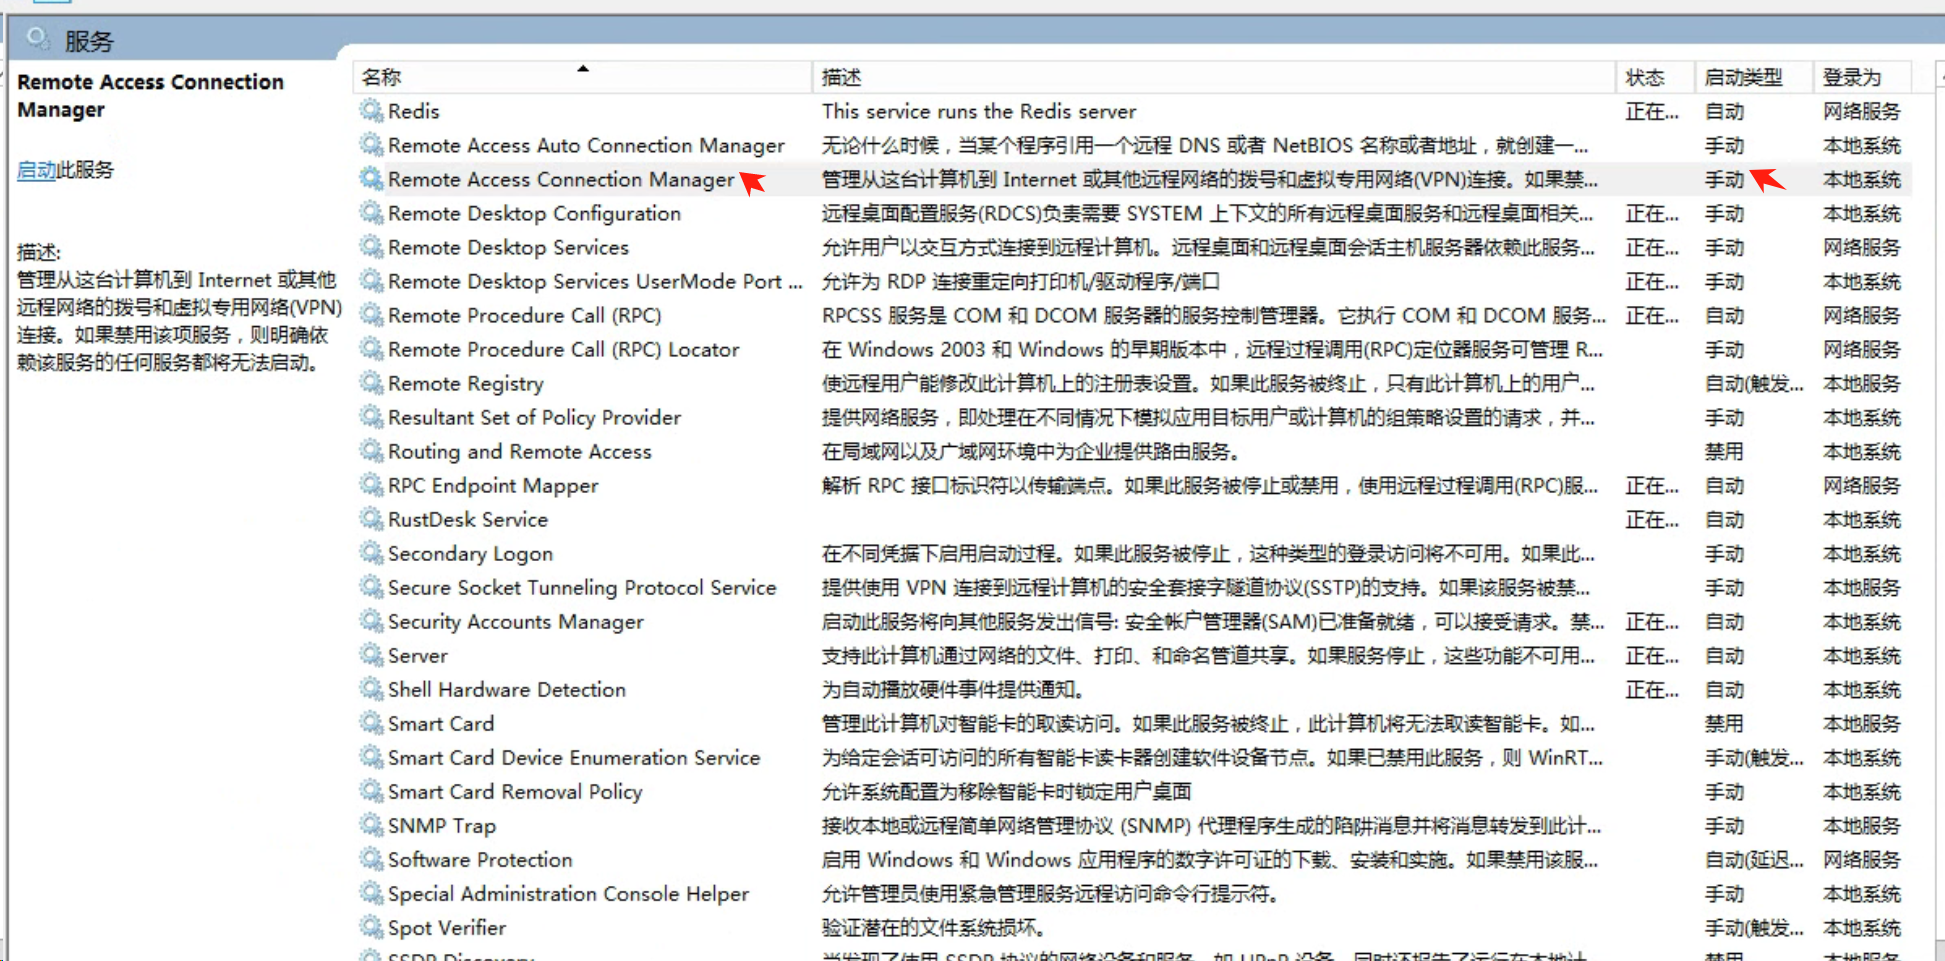Click the gear icon for Remote Access Connection Manager
This screenshot has width=1945, height=961.
click(372, 178)
